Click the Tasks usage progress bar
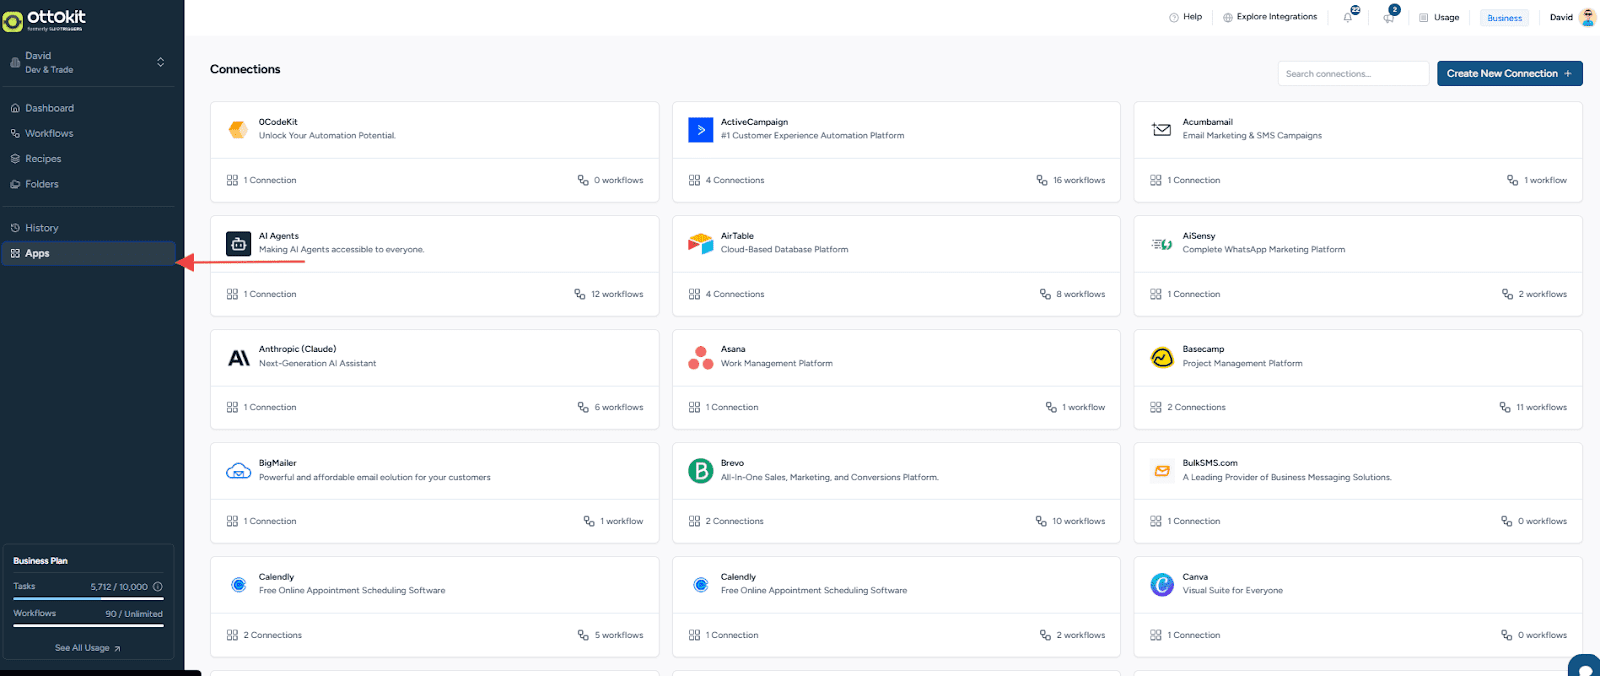The height and width of the screenshot is (676, 1600). pyautogui.click(x=88, y=599)
